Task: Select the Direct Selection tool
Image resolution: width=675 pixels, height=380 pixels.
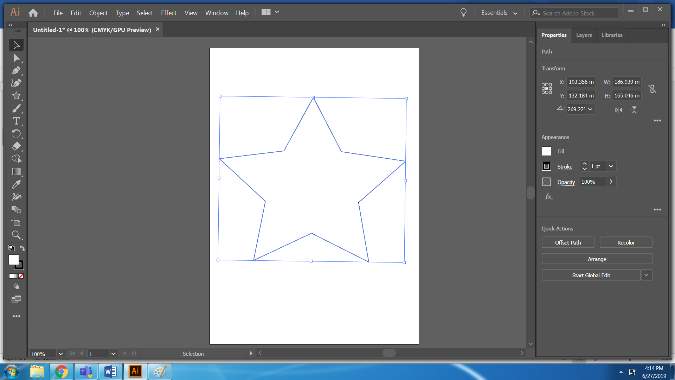Action: click(16, 58)
